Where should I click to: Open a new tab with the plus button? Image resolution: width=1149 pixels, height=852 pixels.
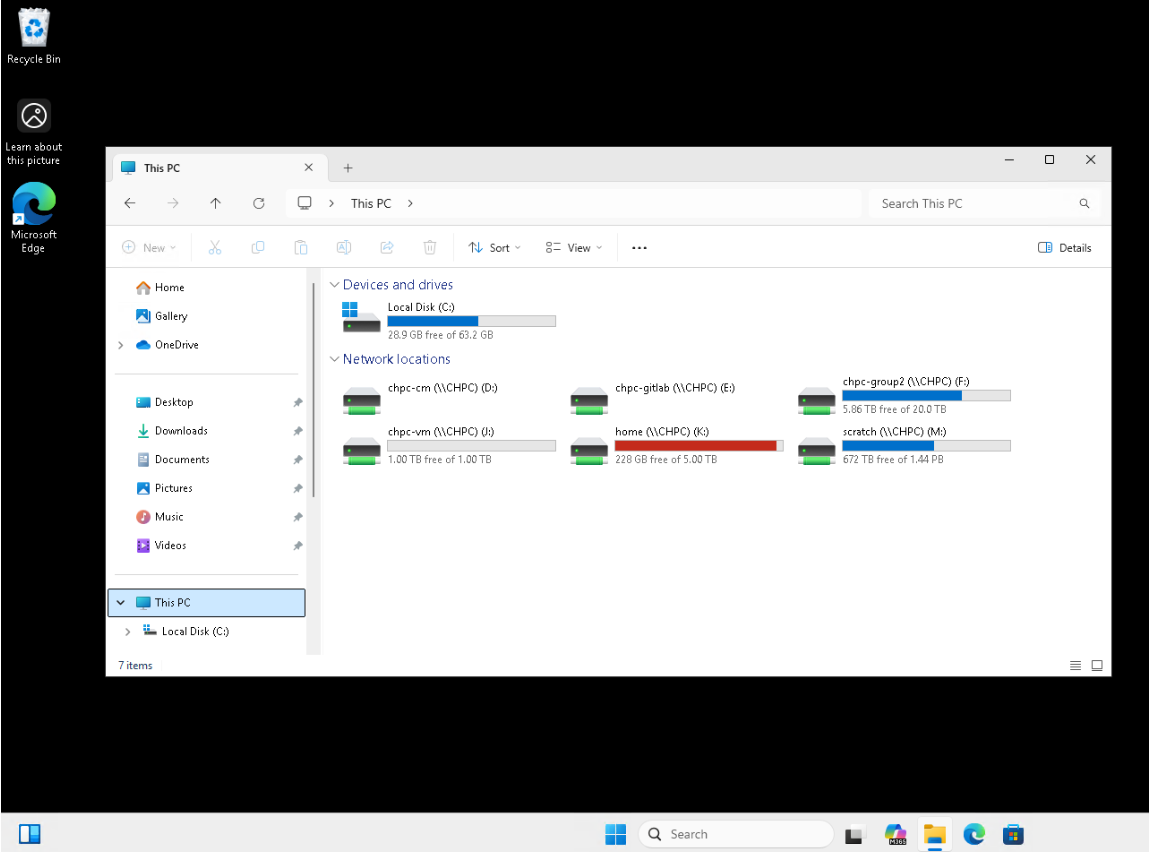coord(347,168)
